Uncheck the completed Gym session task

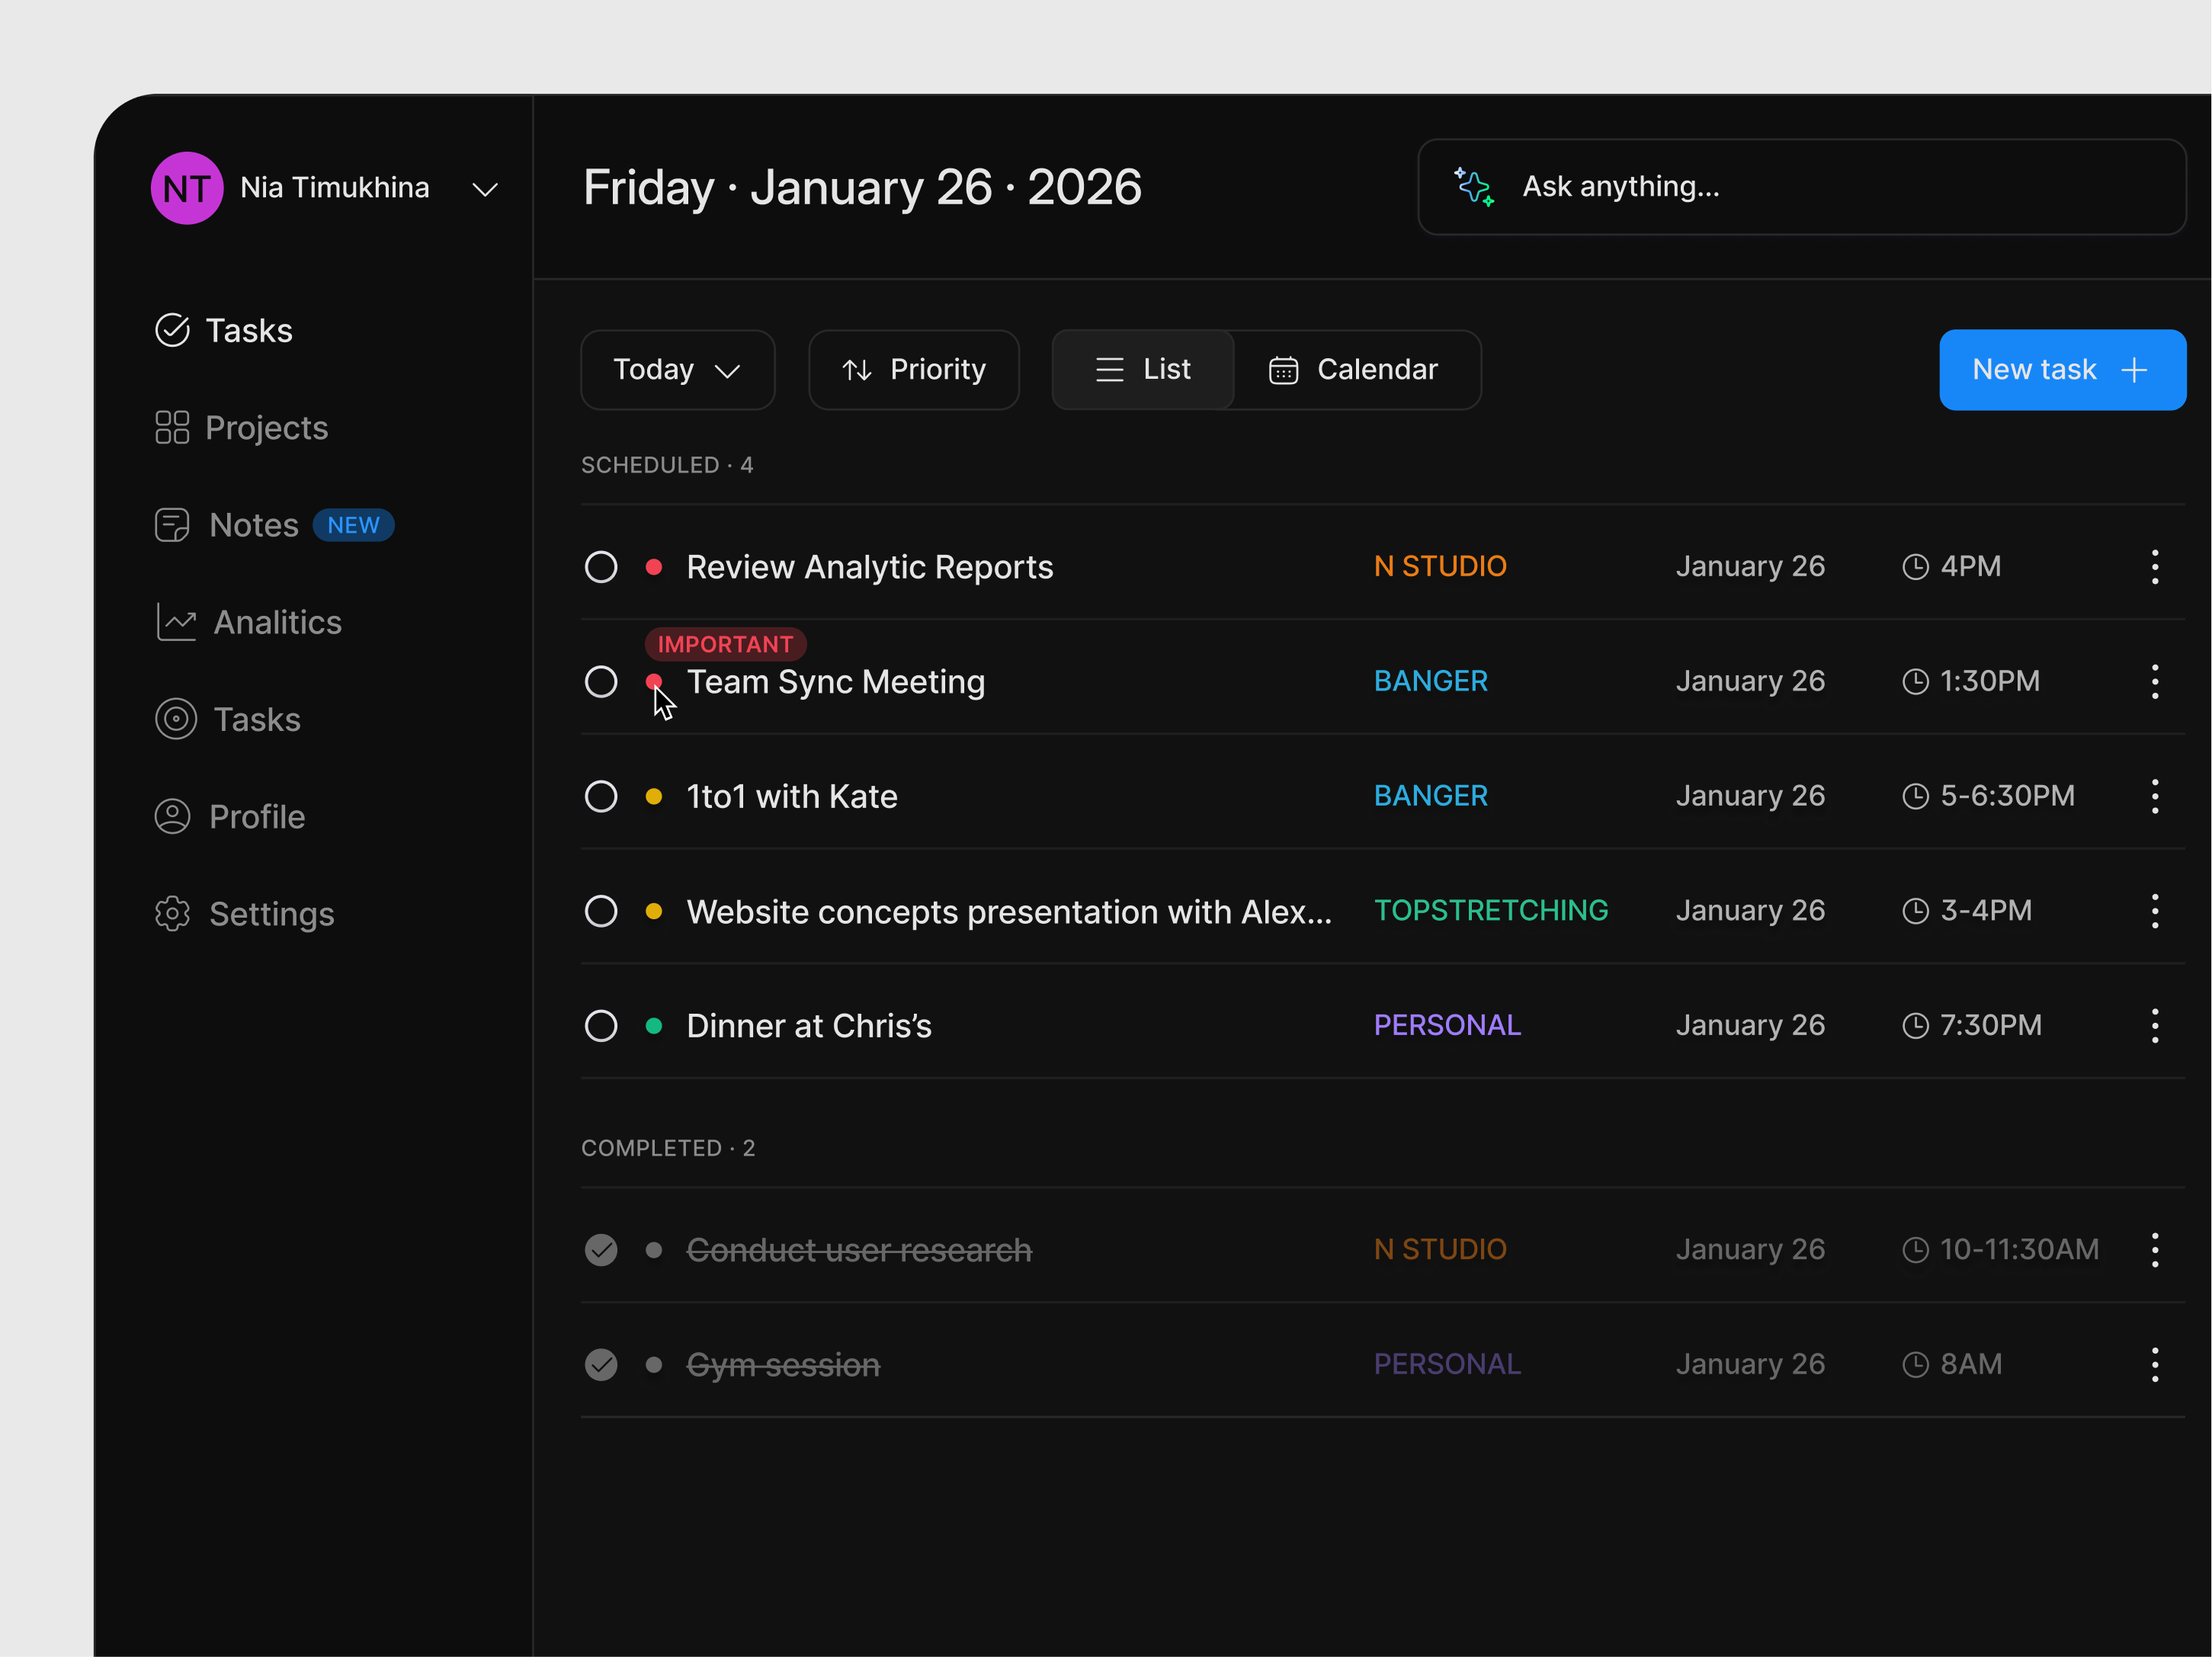tap(601, 1363)
